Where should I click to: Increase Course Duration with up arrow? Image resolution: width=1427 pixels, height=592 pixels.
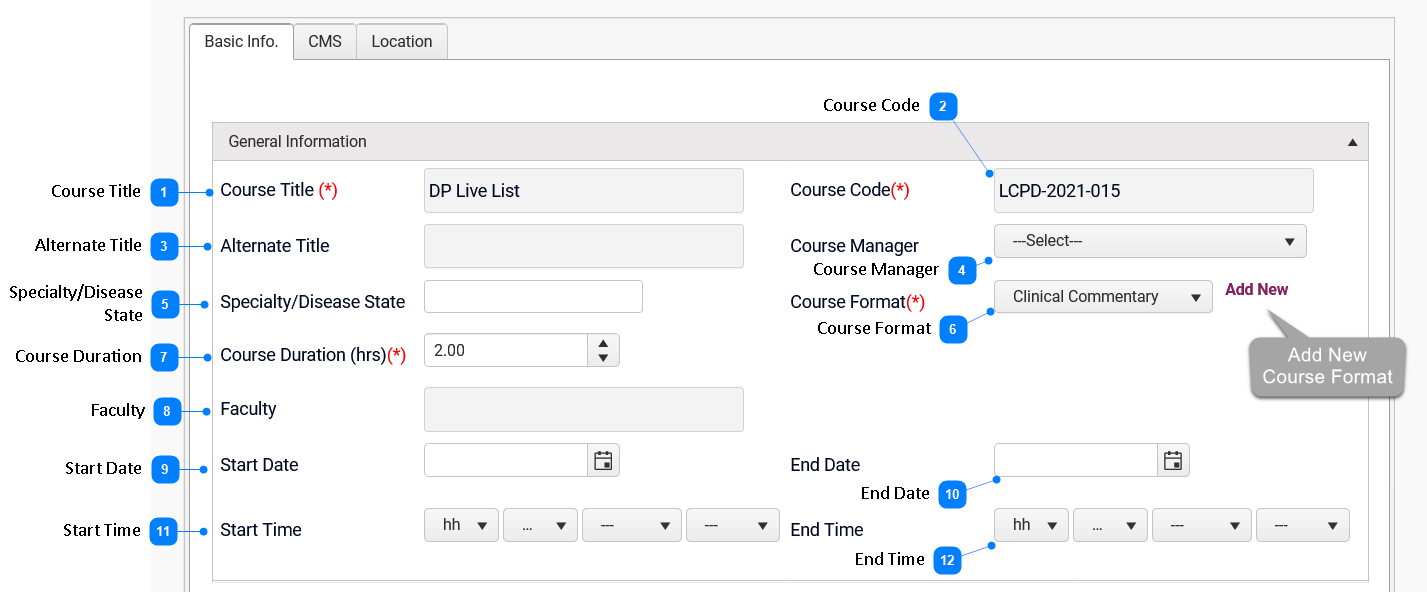(x=603, y=343)
